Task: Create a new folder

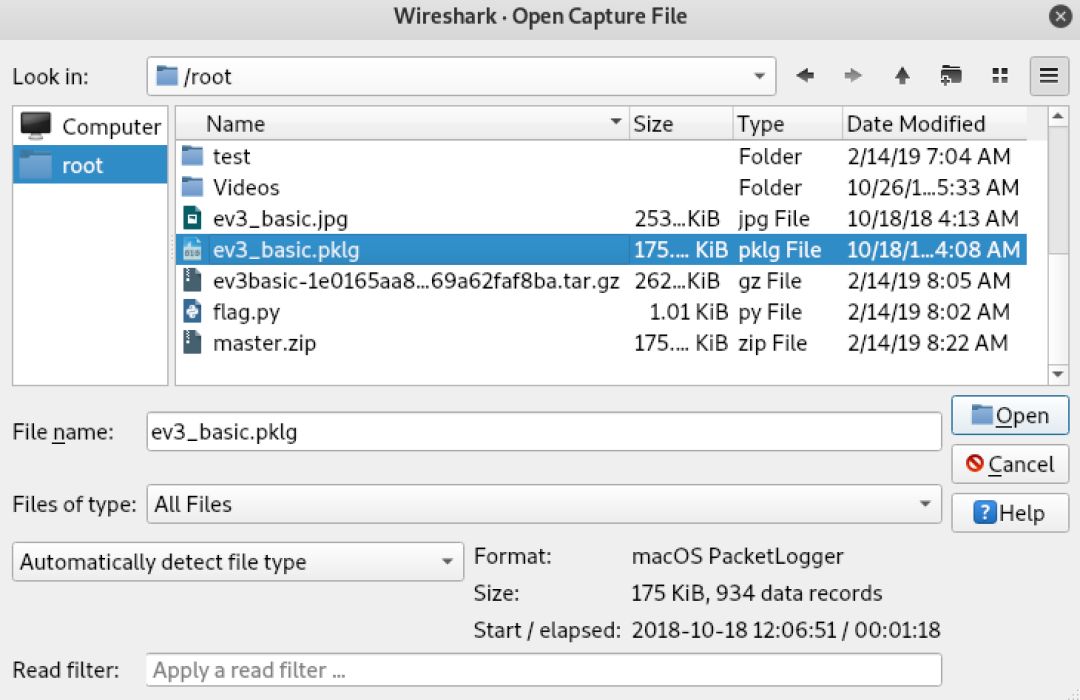Action: click(x=951, y=75)
